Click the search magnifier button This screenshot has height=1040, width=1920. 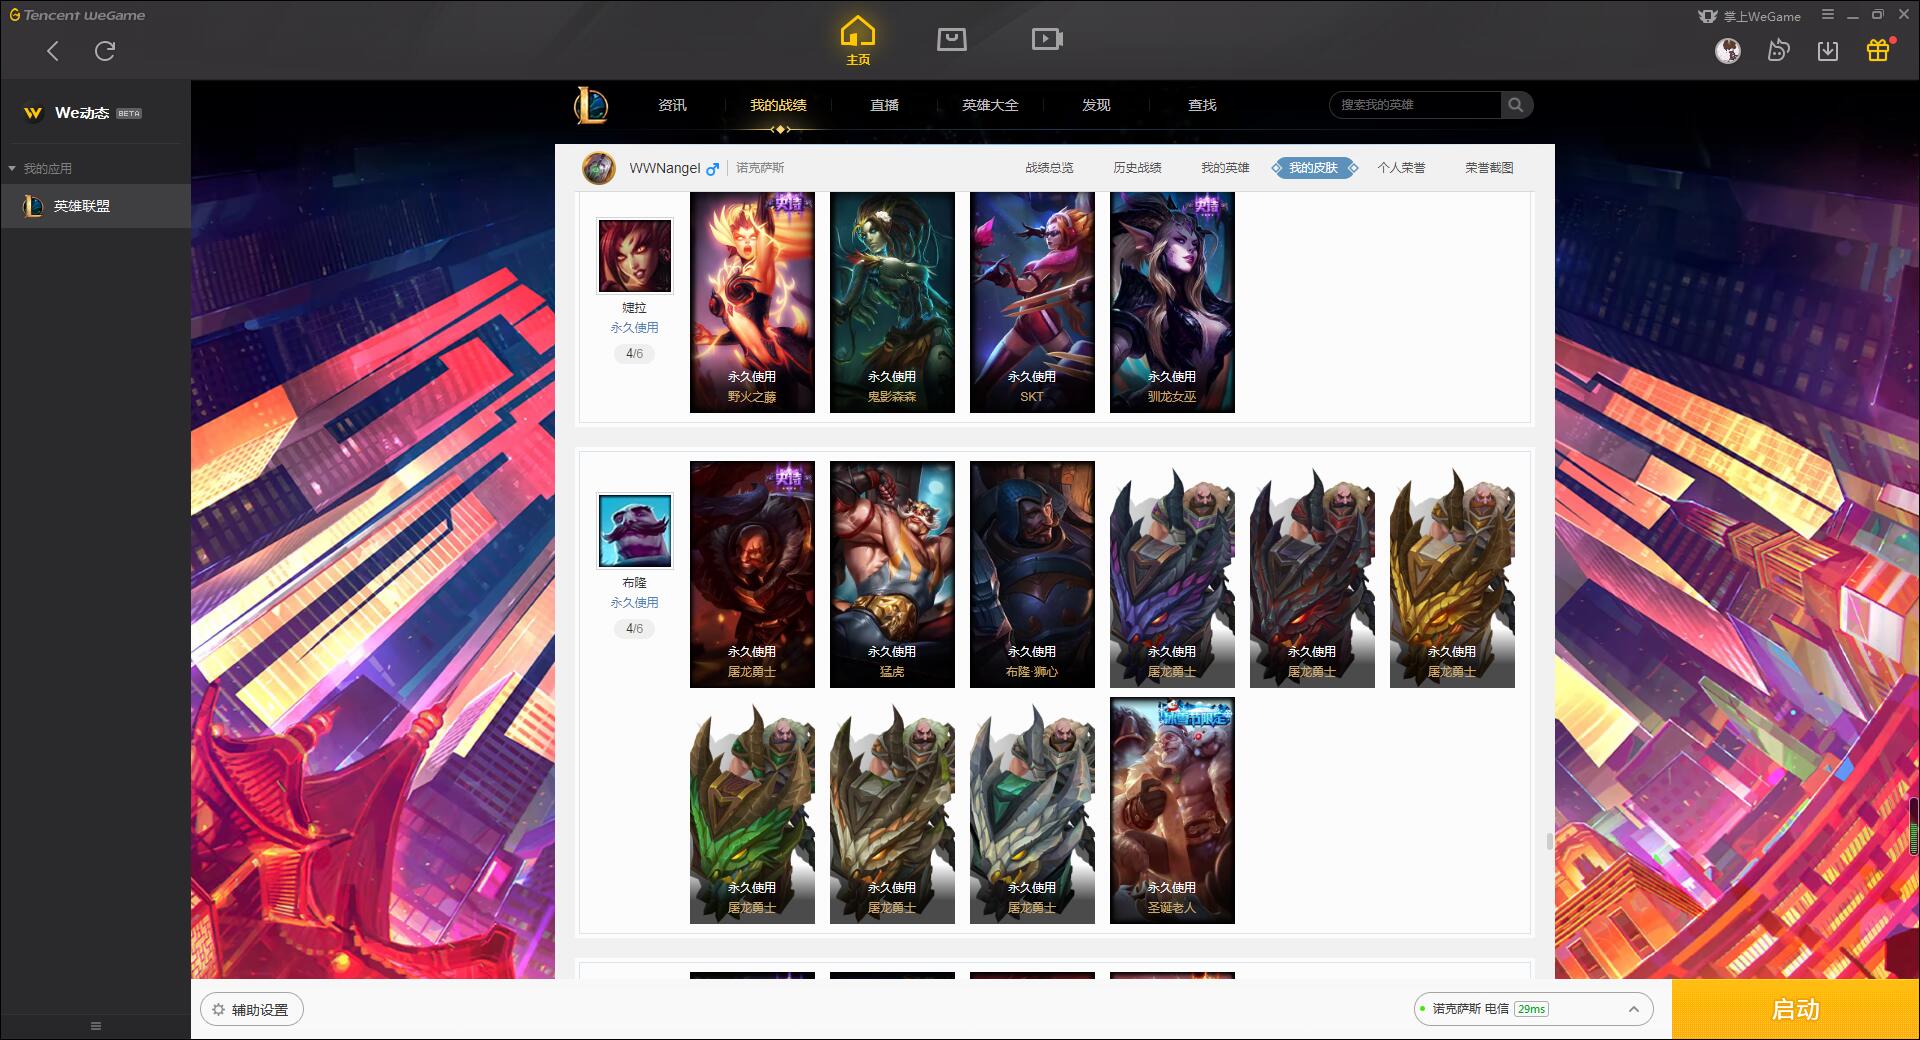pos(1516,105)
